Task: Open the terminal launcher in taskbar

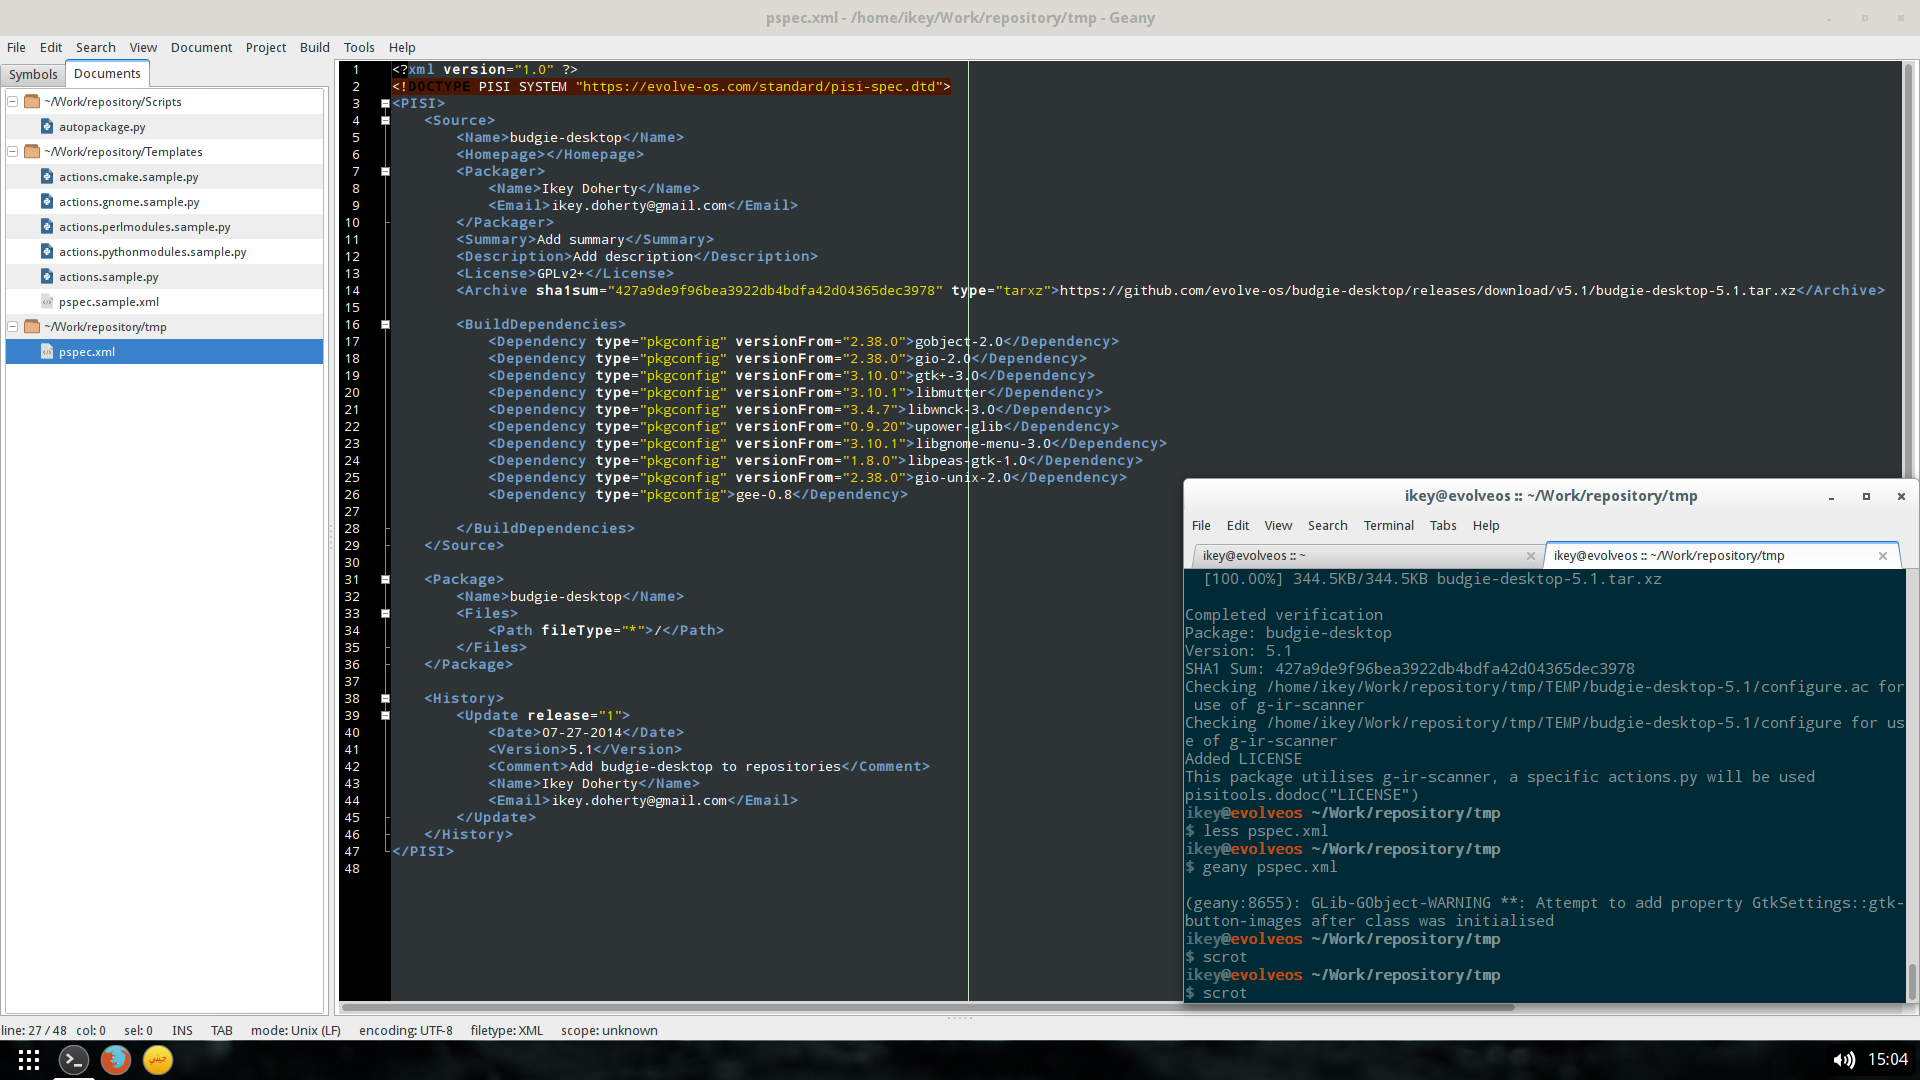Action: pyautogui.click(x=73, y=1060)
